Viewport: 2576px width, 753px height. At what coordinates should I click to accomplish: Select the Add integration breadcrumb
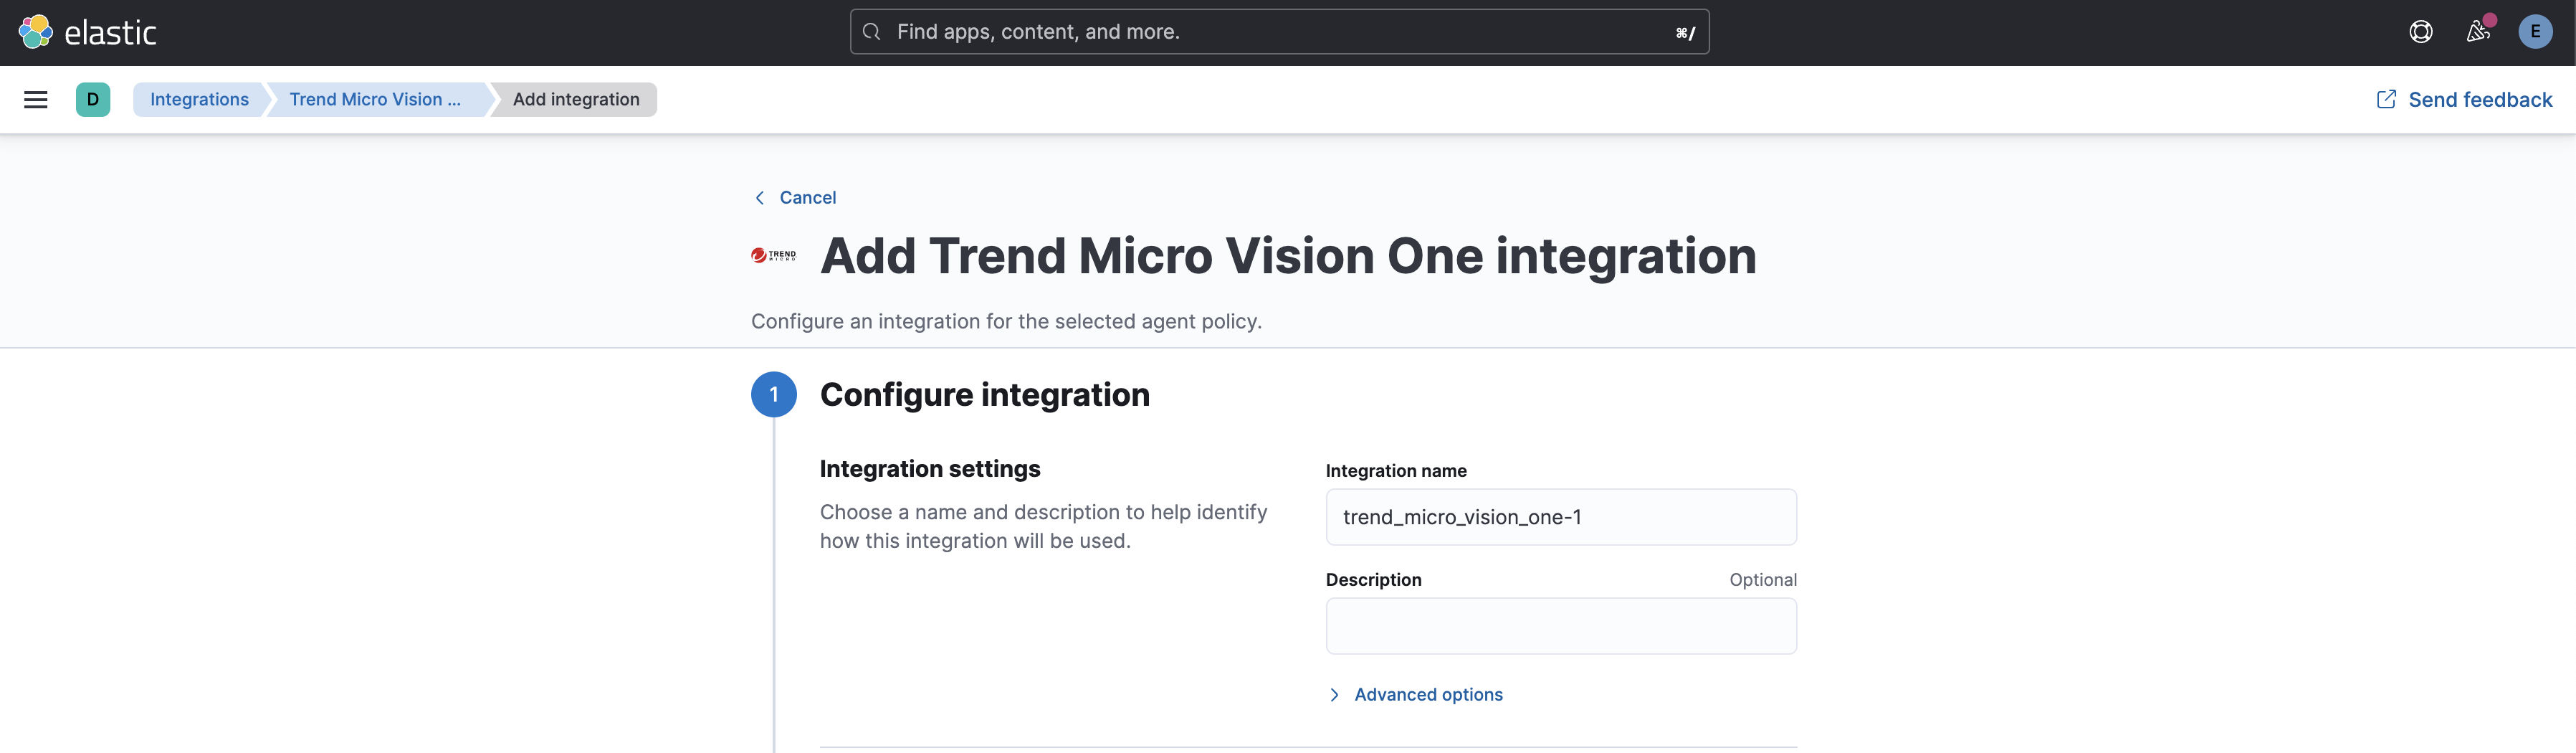point(576,100)
